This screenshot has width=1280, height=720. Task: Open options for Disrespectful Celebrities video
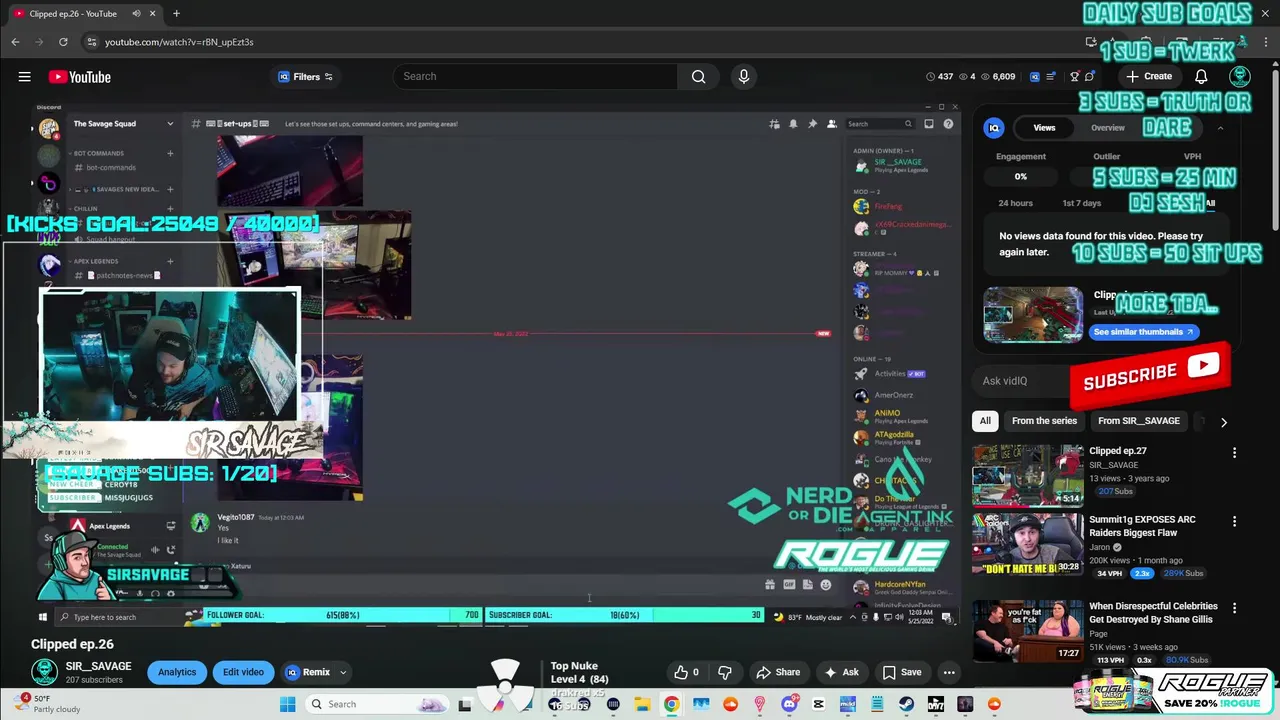click(1234, 607)
